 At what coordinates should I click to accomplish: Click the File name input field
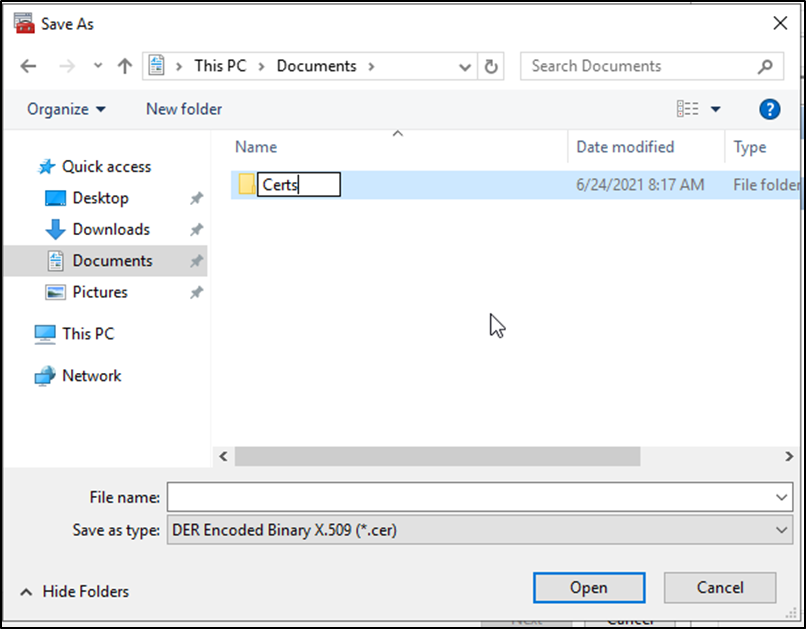click(x=470, y=497)
